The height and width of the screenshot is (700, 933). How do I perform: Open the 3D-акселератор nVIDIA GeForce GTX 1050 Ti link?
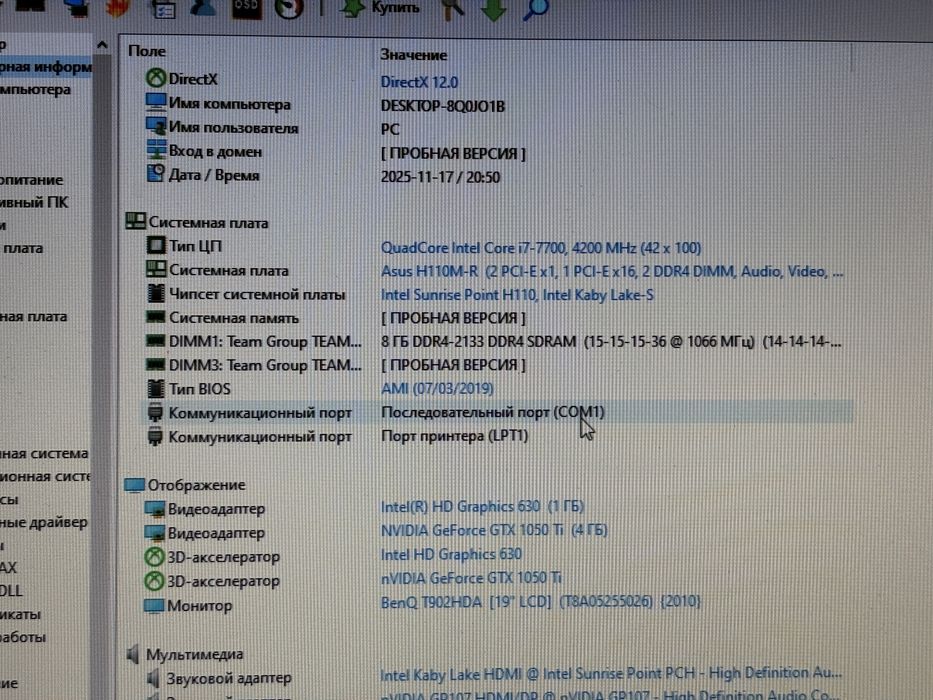(471, 578)
